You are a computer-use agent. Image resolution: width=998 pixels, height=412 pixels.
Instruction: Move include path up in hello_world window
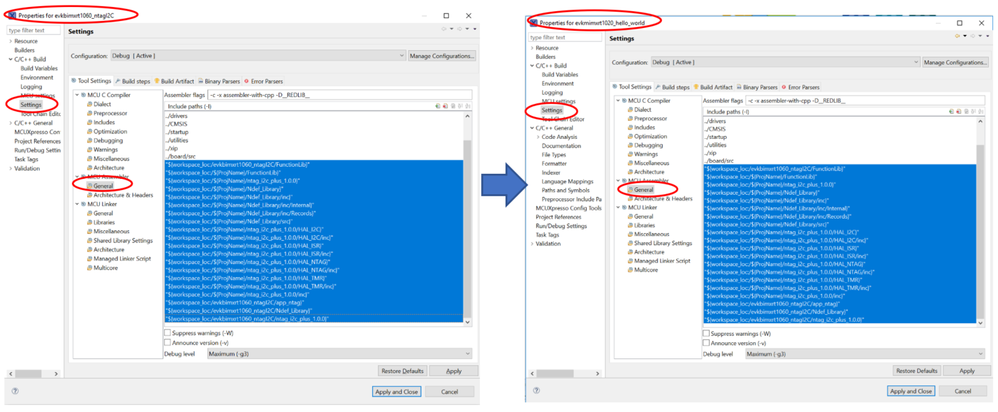tap(973, 111)
